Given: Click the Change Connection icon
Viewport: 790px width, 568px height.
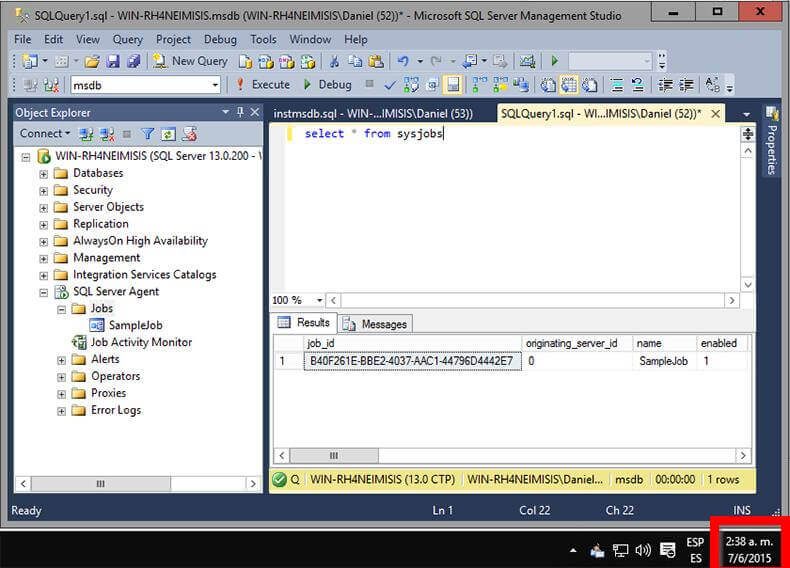Looking at the screenshot, I should pos(51,85).
